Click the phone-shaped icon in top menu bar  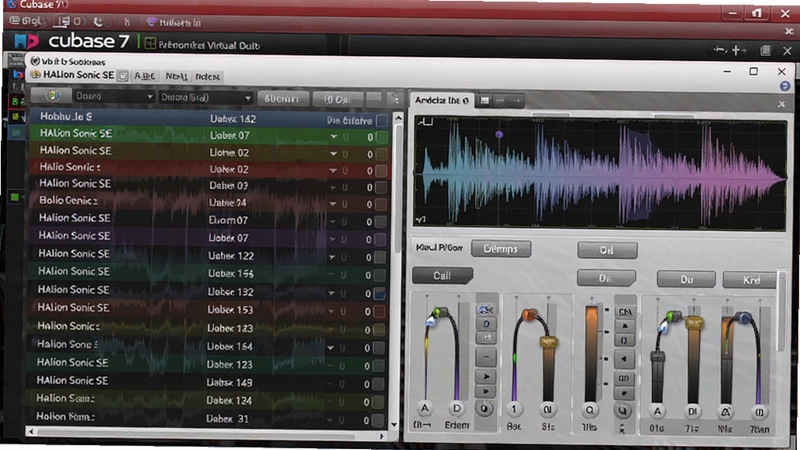tap(98, 22)
